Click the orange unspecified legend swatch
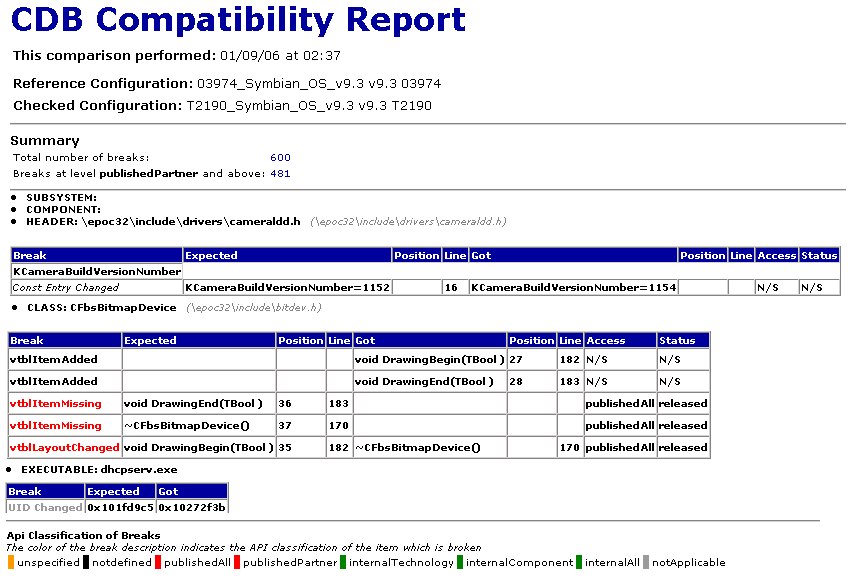This screenshot has width=855, height=584. click(11, 562)
